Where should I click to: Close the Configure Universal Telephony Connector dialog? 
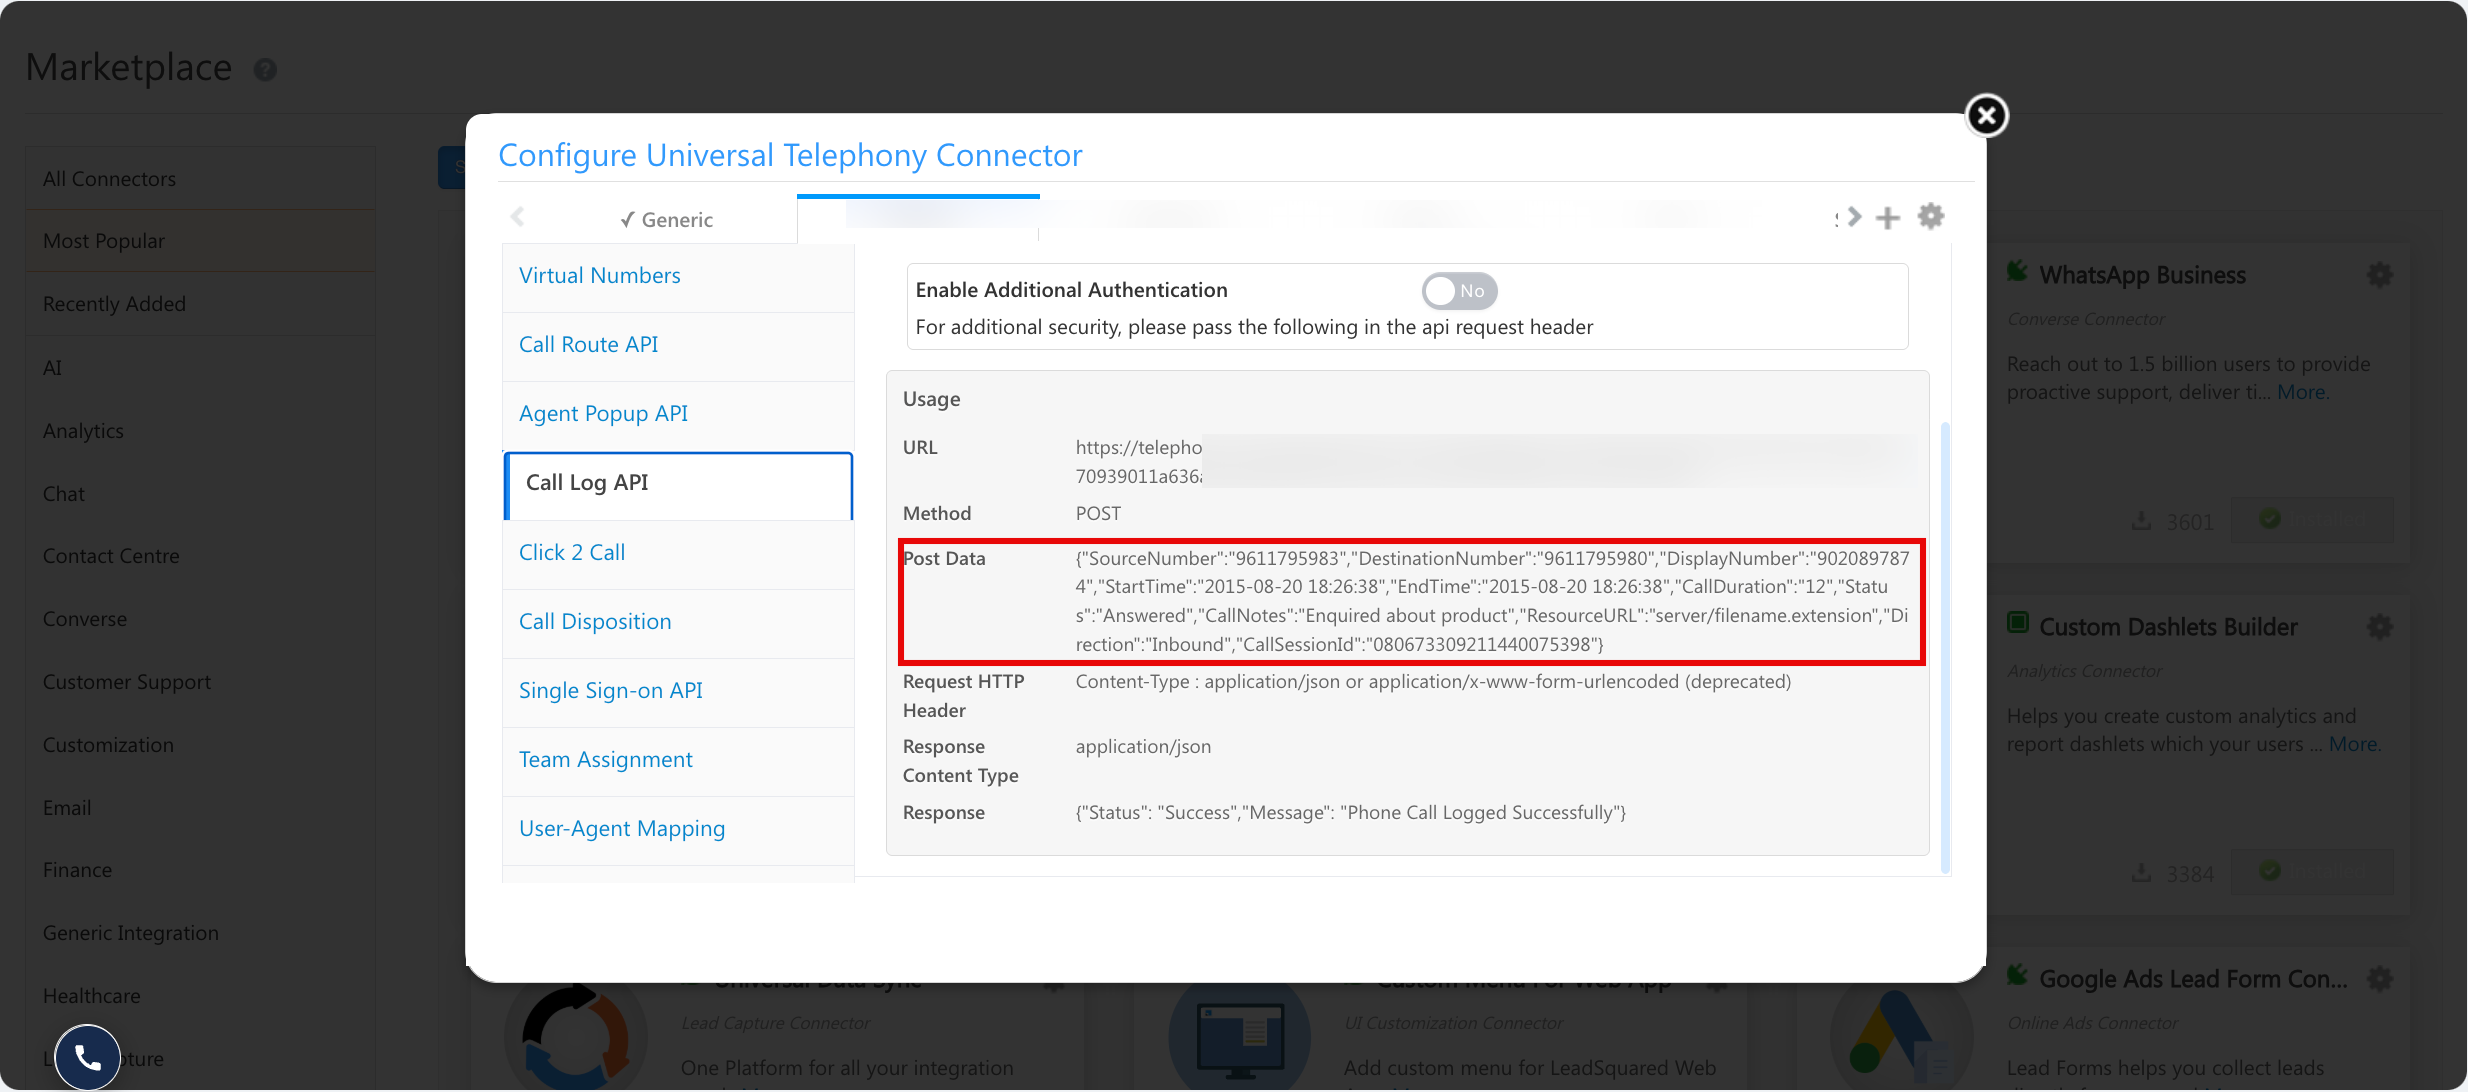pyautogui.click(x=1986, y=116)
